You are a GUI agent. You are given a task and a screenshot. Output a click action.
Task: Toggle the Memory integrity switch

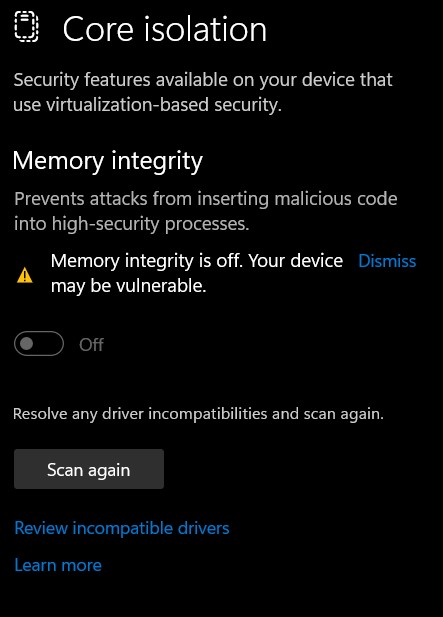pyautogui.click(x=39, y=344)
